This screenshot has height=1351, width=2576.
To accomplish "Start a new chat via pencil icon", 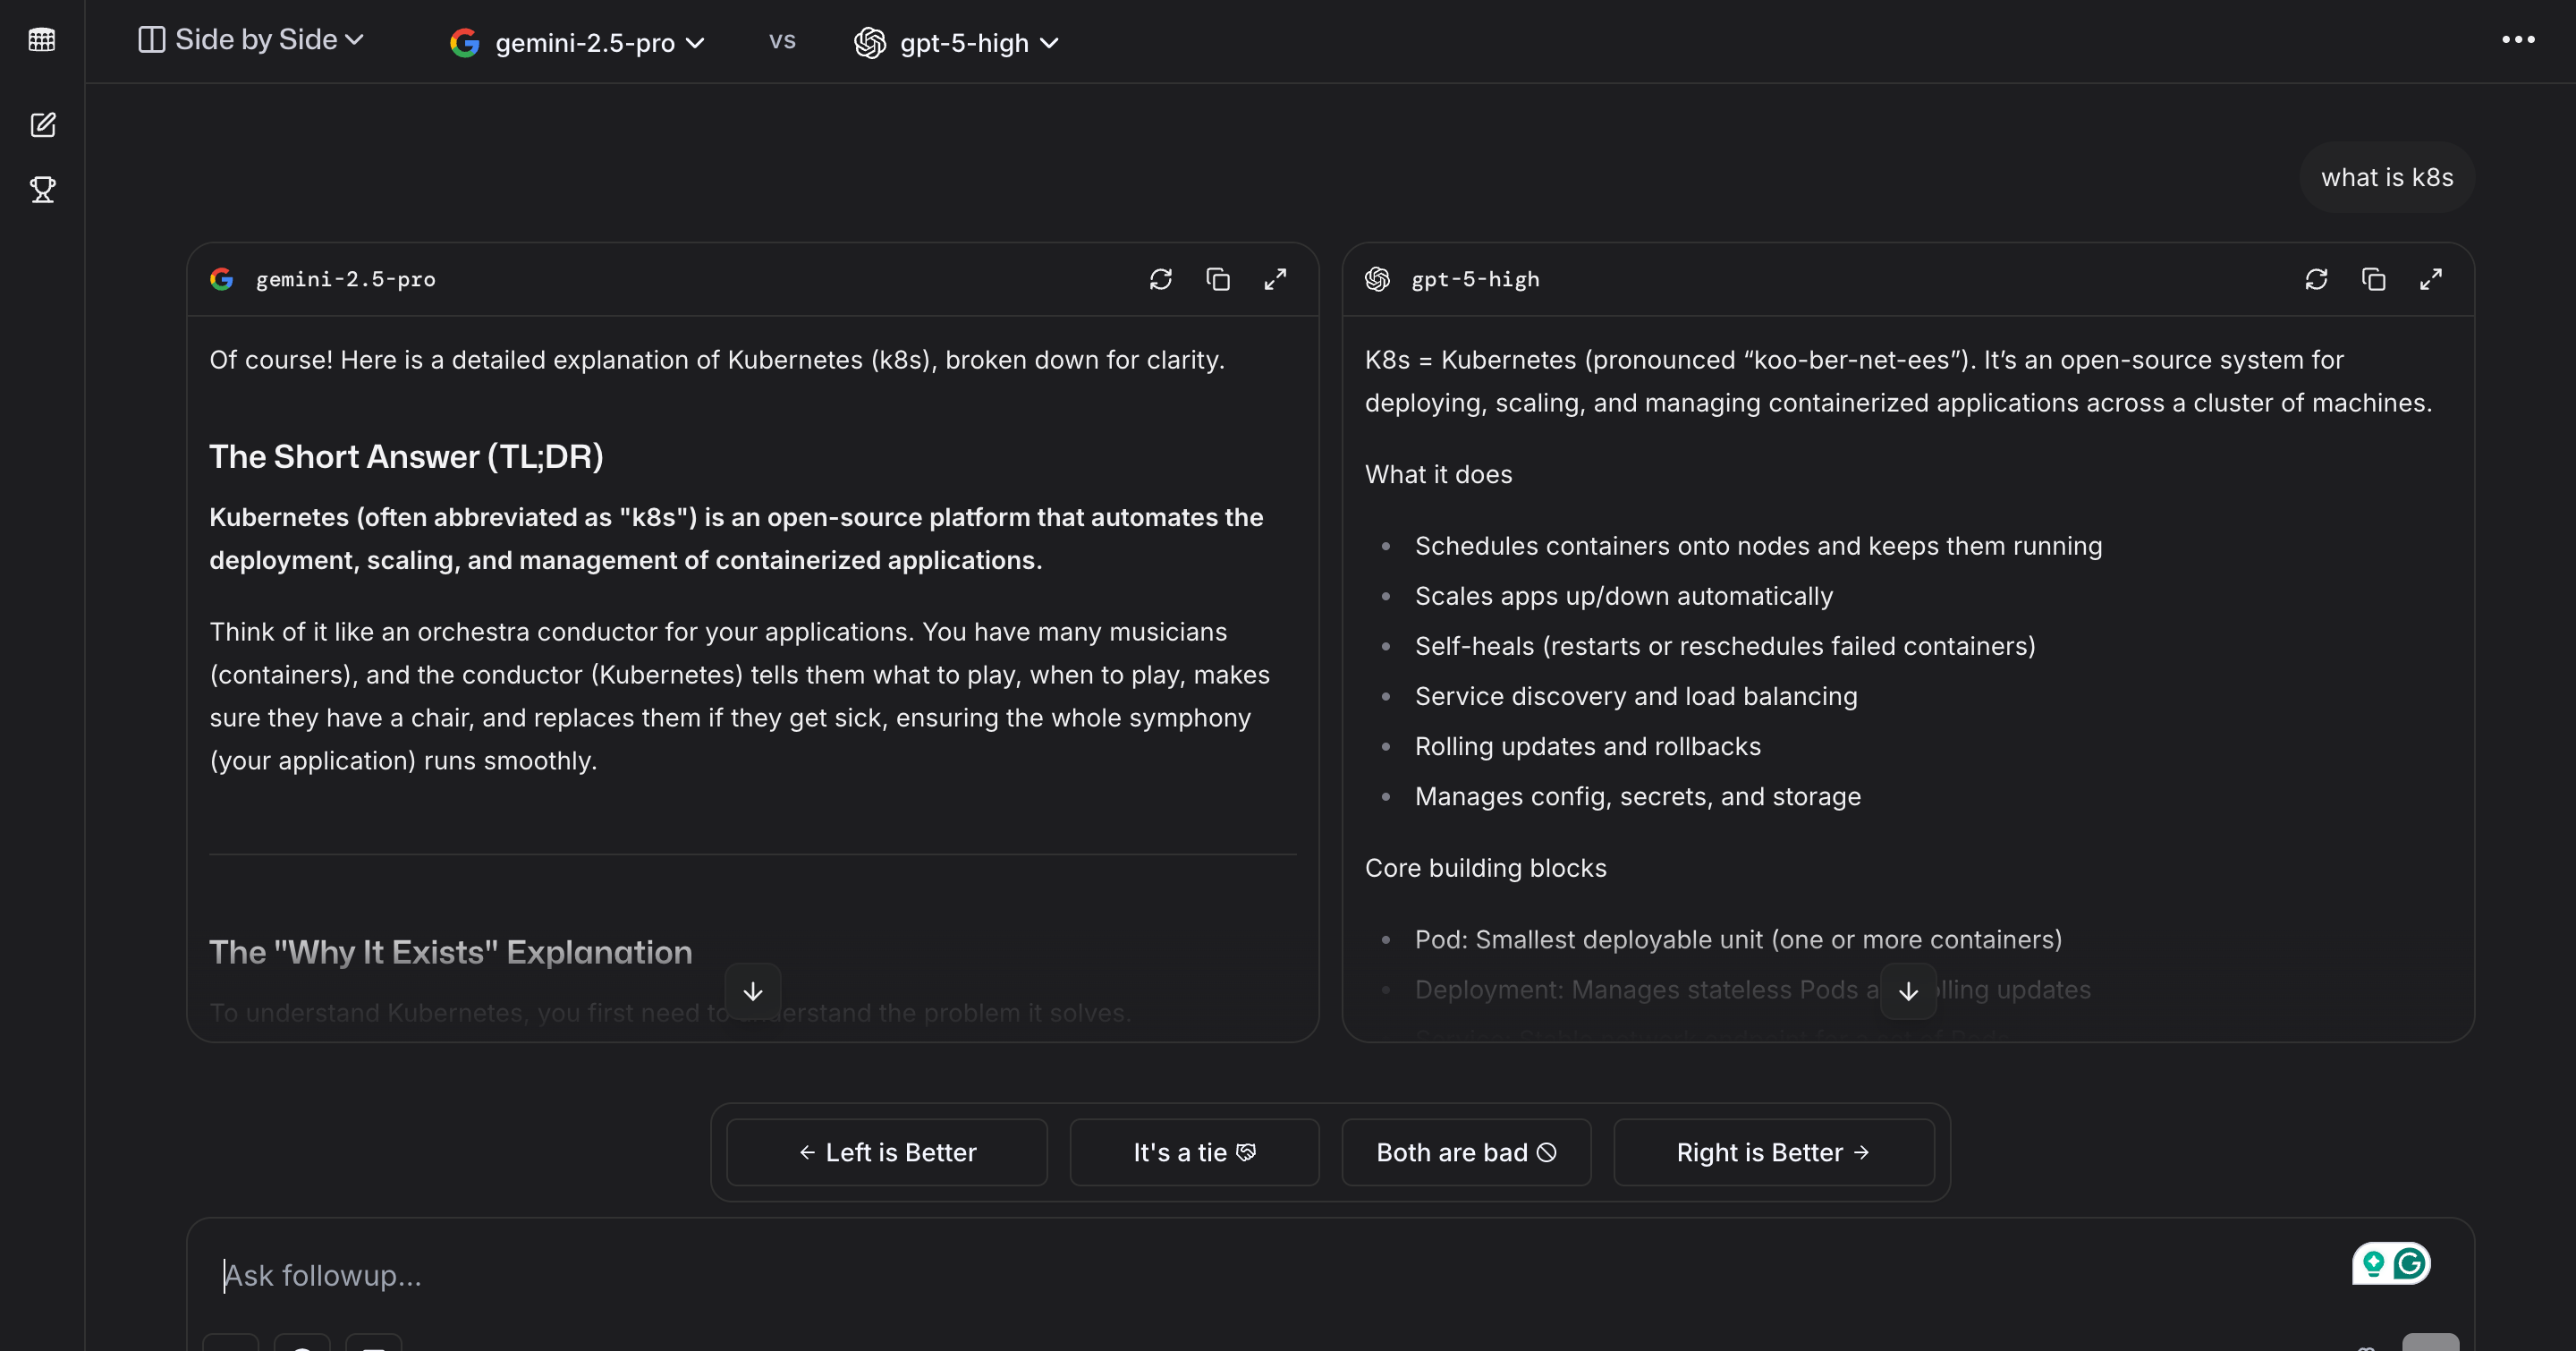I will [42, 125].
